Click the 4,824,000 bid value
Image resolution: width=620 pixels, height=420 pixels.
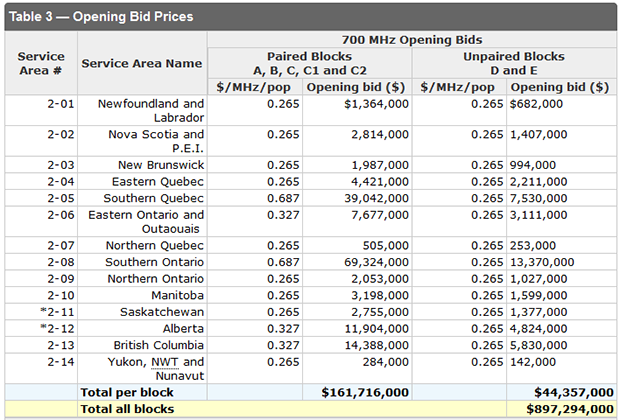click(539, 329)
